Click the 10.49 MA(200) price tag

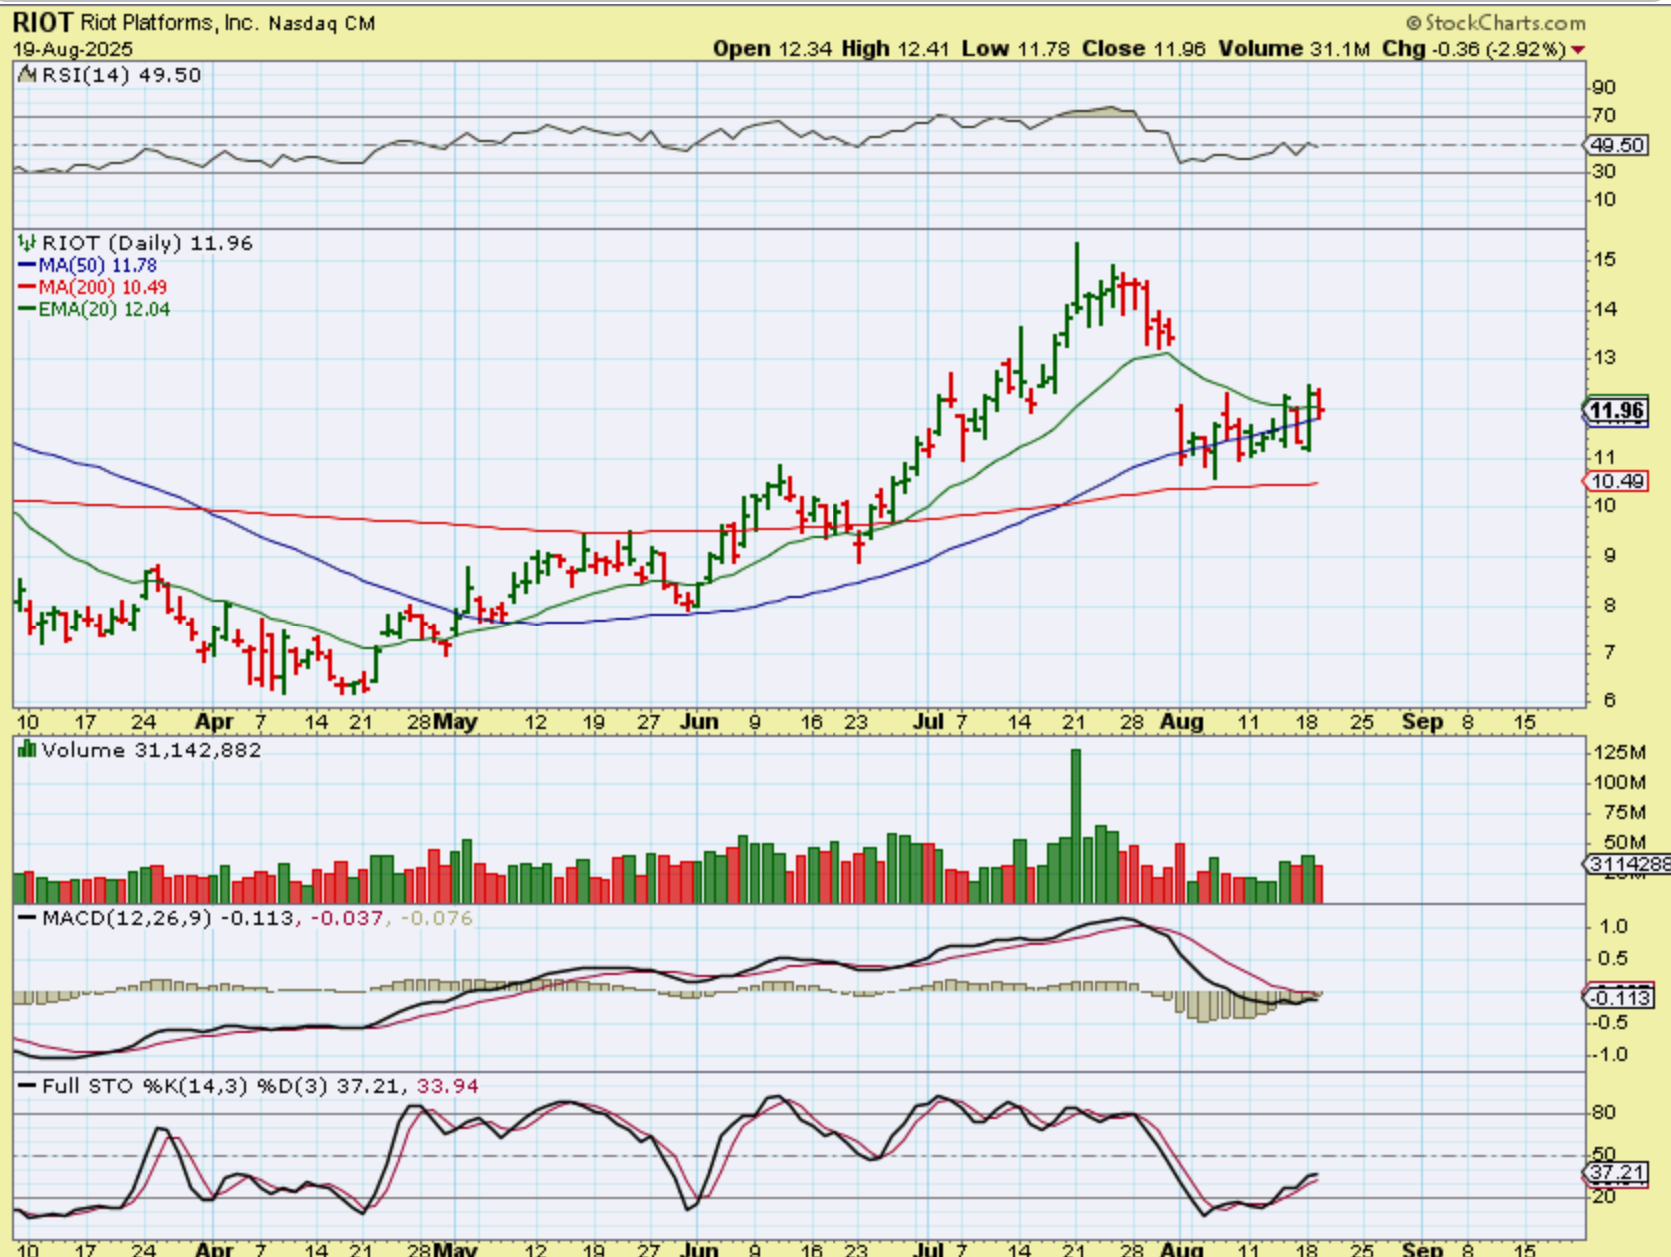tap(1617, 481)
